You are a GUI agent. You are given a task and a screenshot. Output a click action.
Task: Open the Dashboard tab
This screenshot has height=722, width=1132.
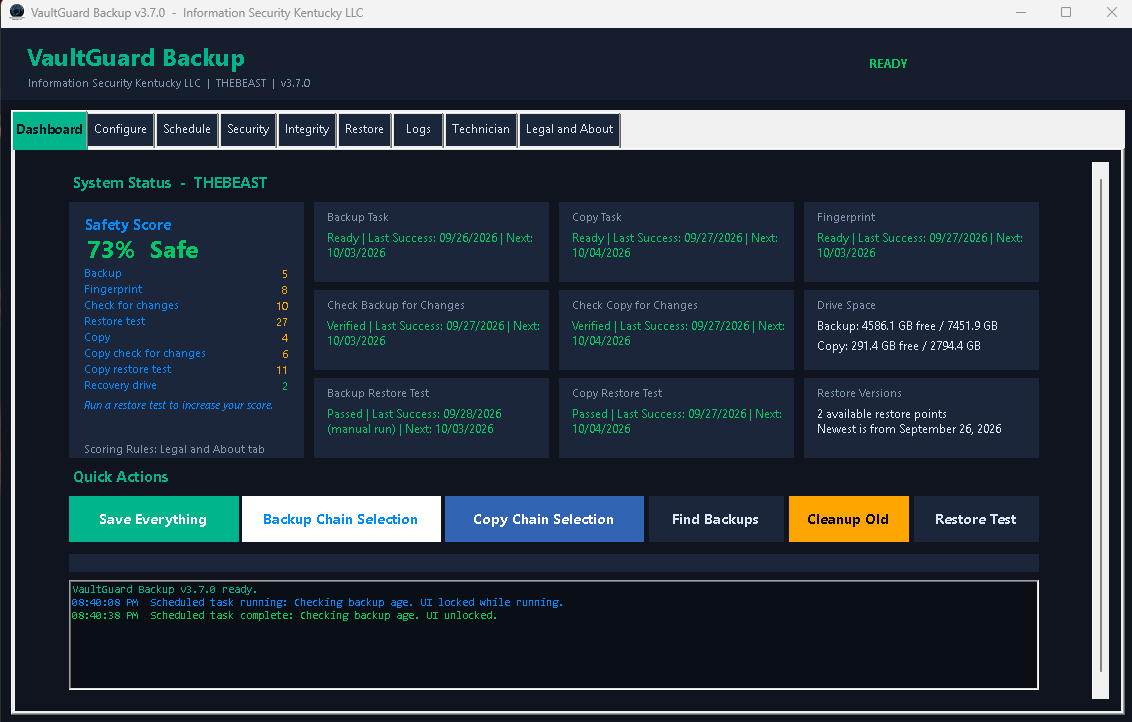tap(50, 130)
